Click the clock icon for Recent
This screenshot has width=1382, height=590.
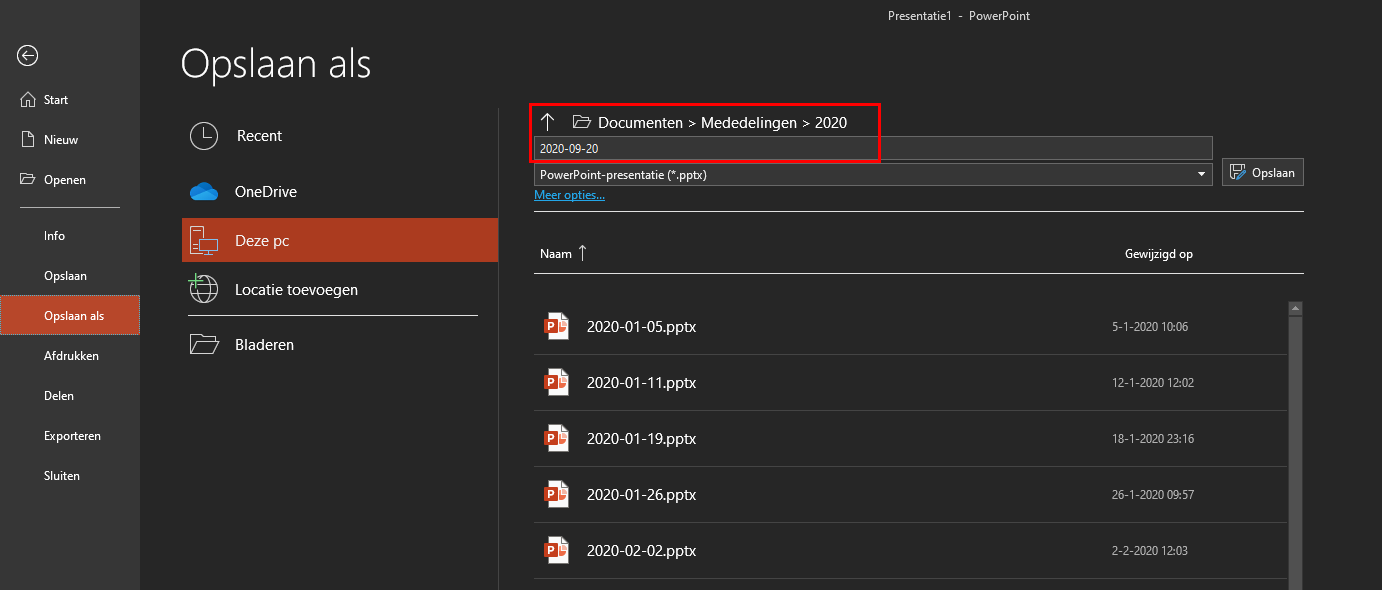click(204, 136)
